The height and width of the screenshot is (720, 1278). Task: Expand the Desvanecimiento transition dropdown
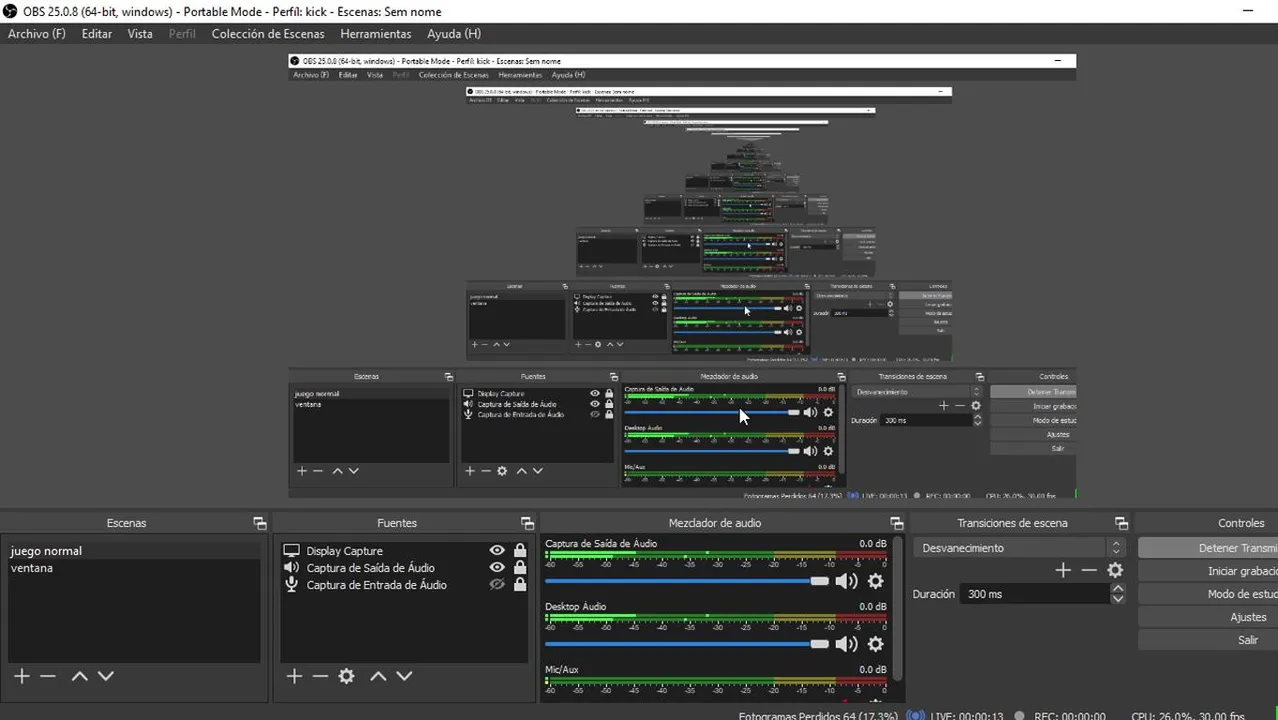(x=1018, y=548)
